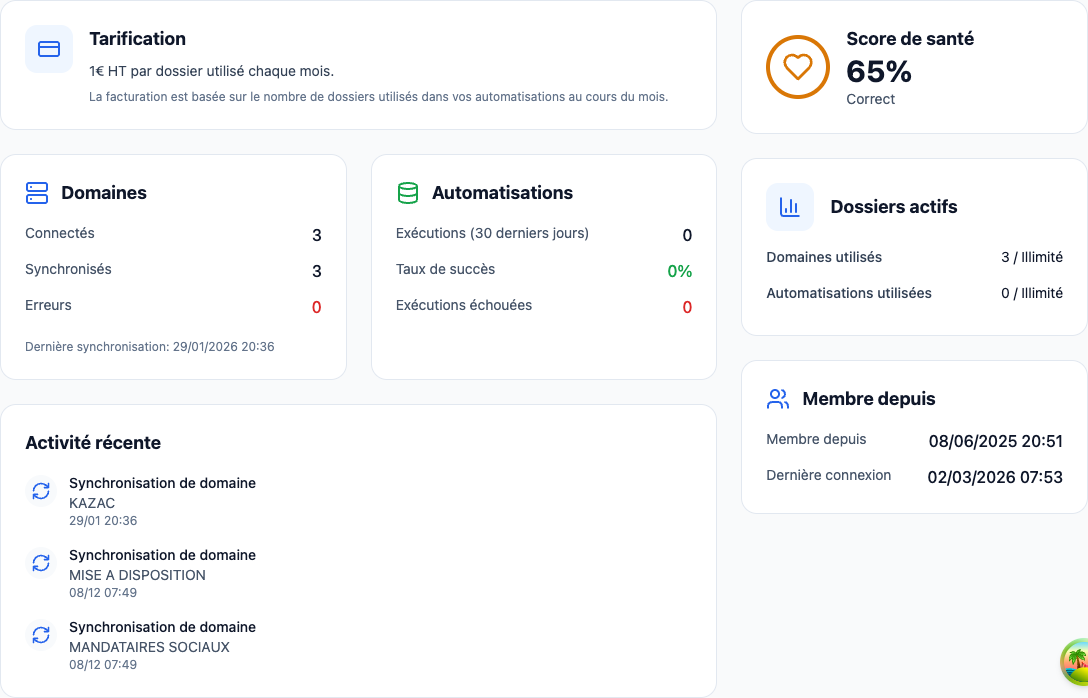Click the sync icon beside KAZAC activity
This screenshot has width=1088, height=698.
click(40, 491)
